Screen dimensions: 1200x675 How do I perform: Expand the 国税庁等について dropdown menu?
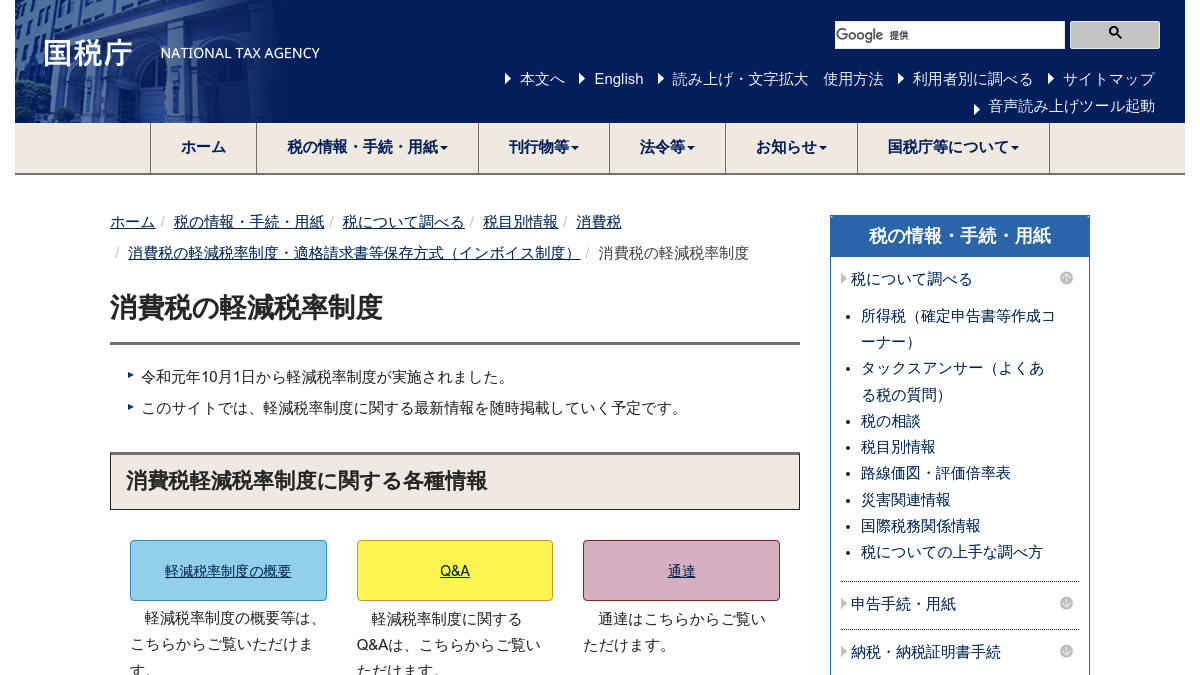(x=952, y=148)
